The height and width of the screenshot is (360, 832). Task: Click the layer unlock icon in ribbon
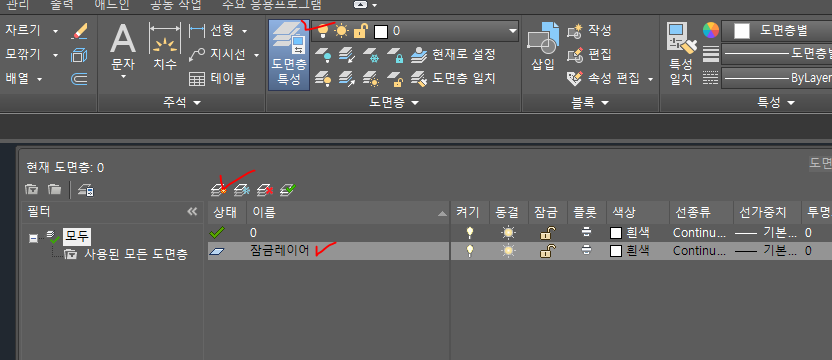[x=395, y=79]
